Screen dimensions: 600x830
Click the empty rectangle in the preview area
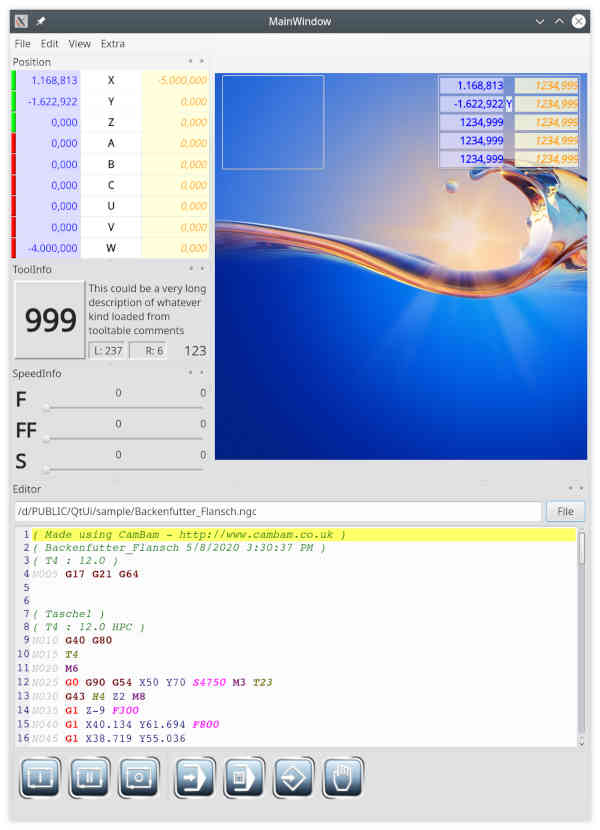pos(273,122)
